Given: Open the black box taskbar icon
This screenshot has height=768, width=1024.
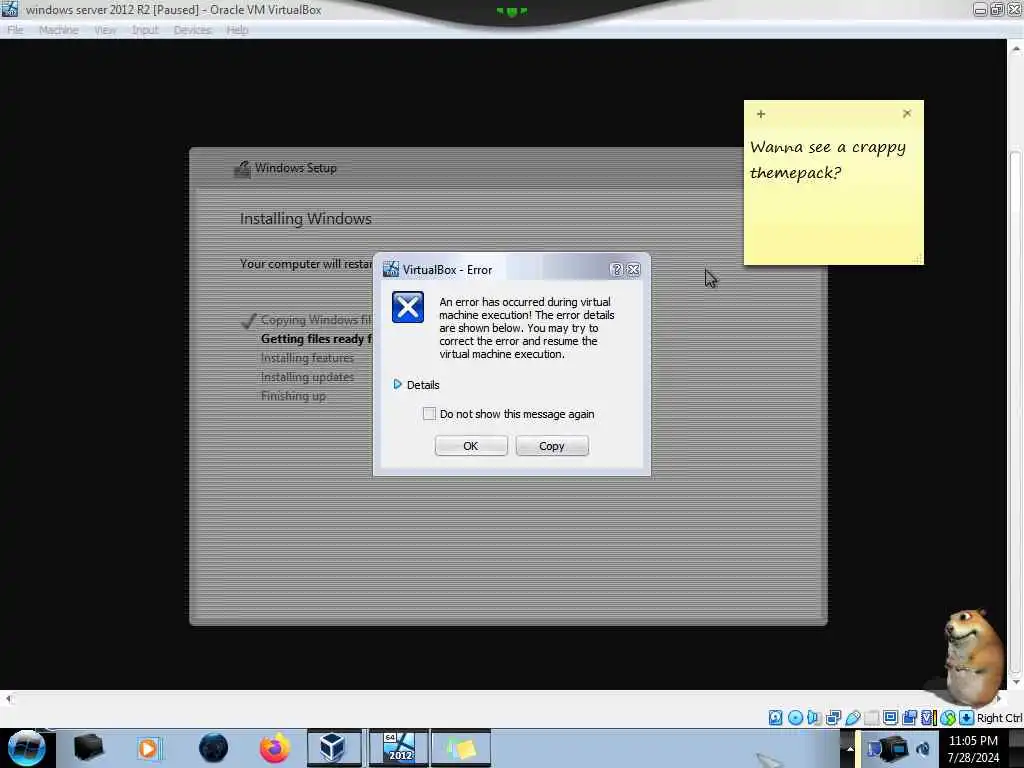Looking at the screenshot, I should 88,748.
